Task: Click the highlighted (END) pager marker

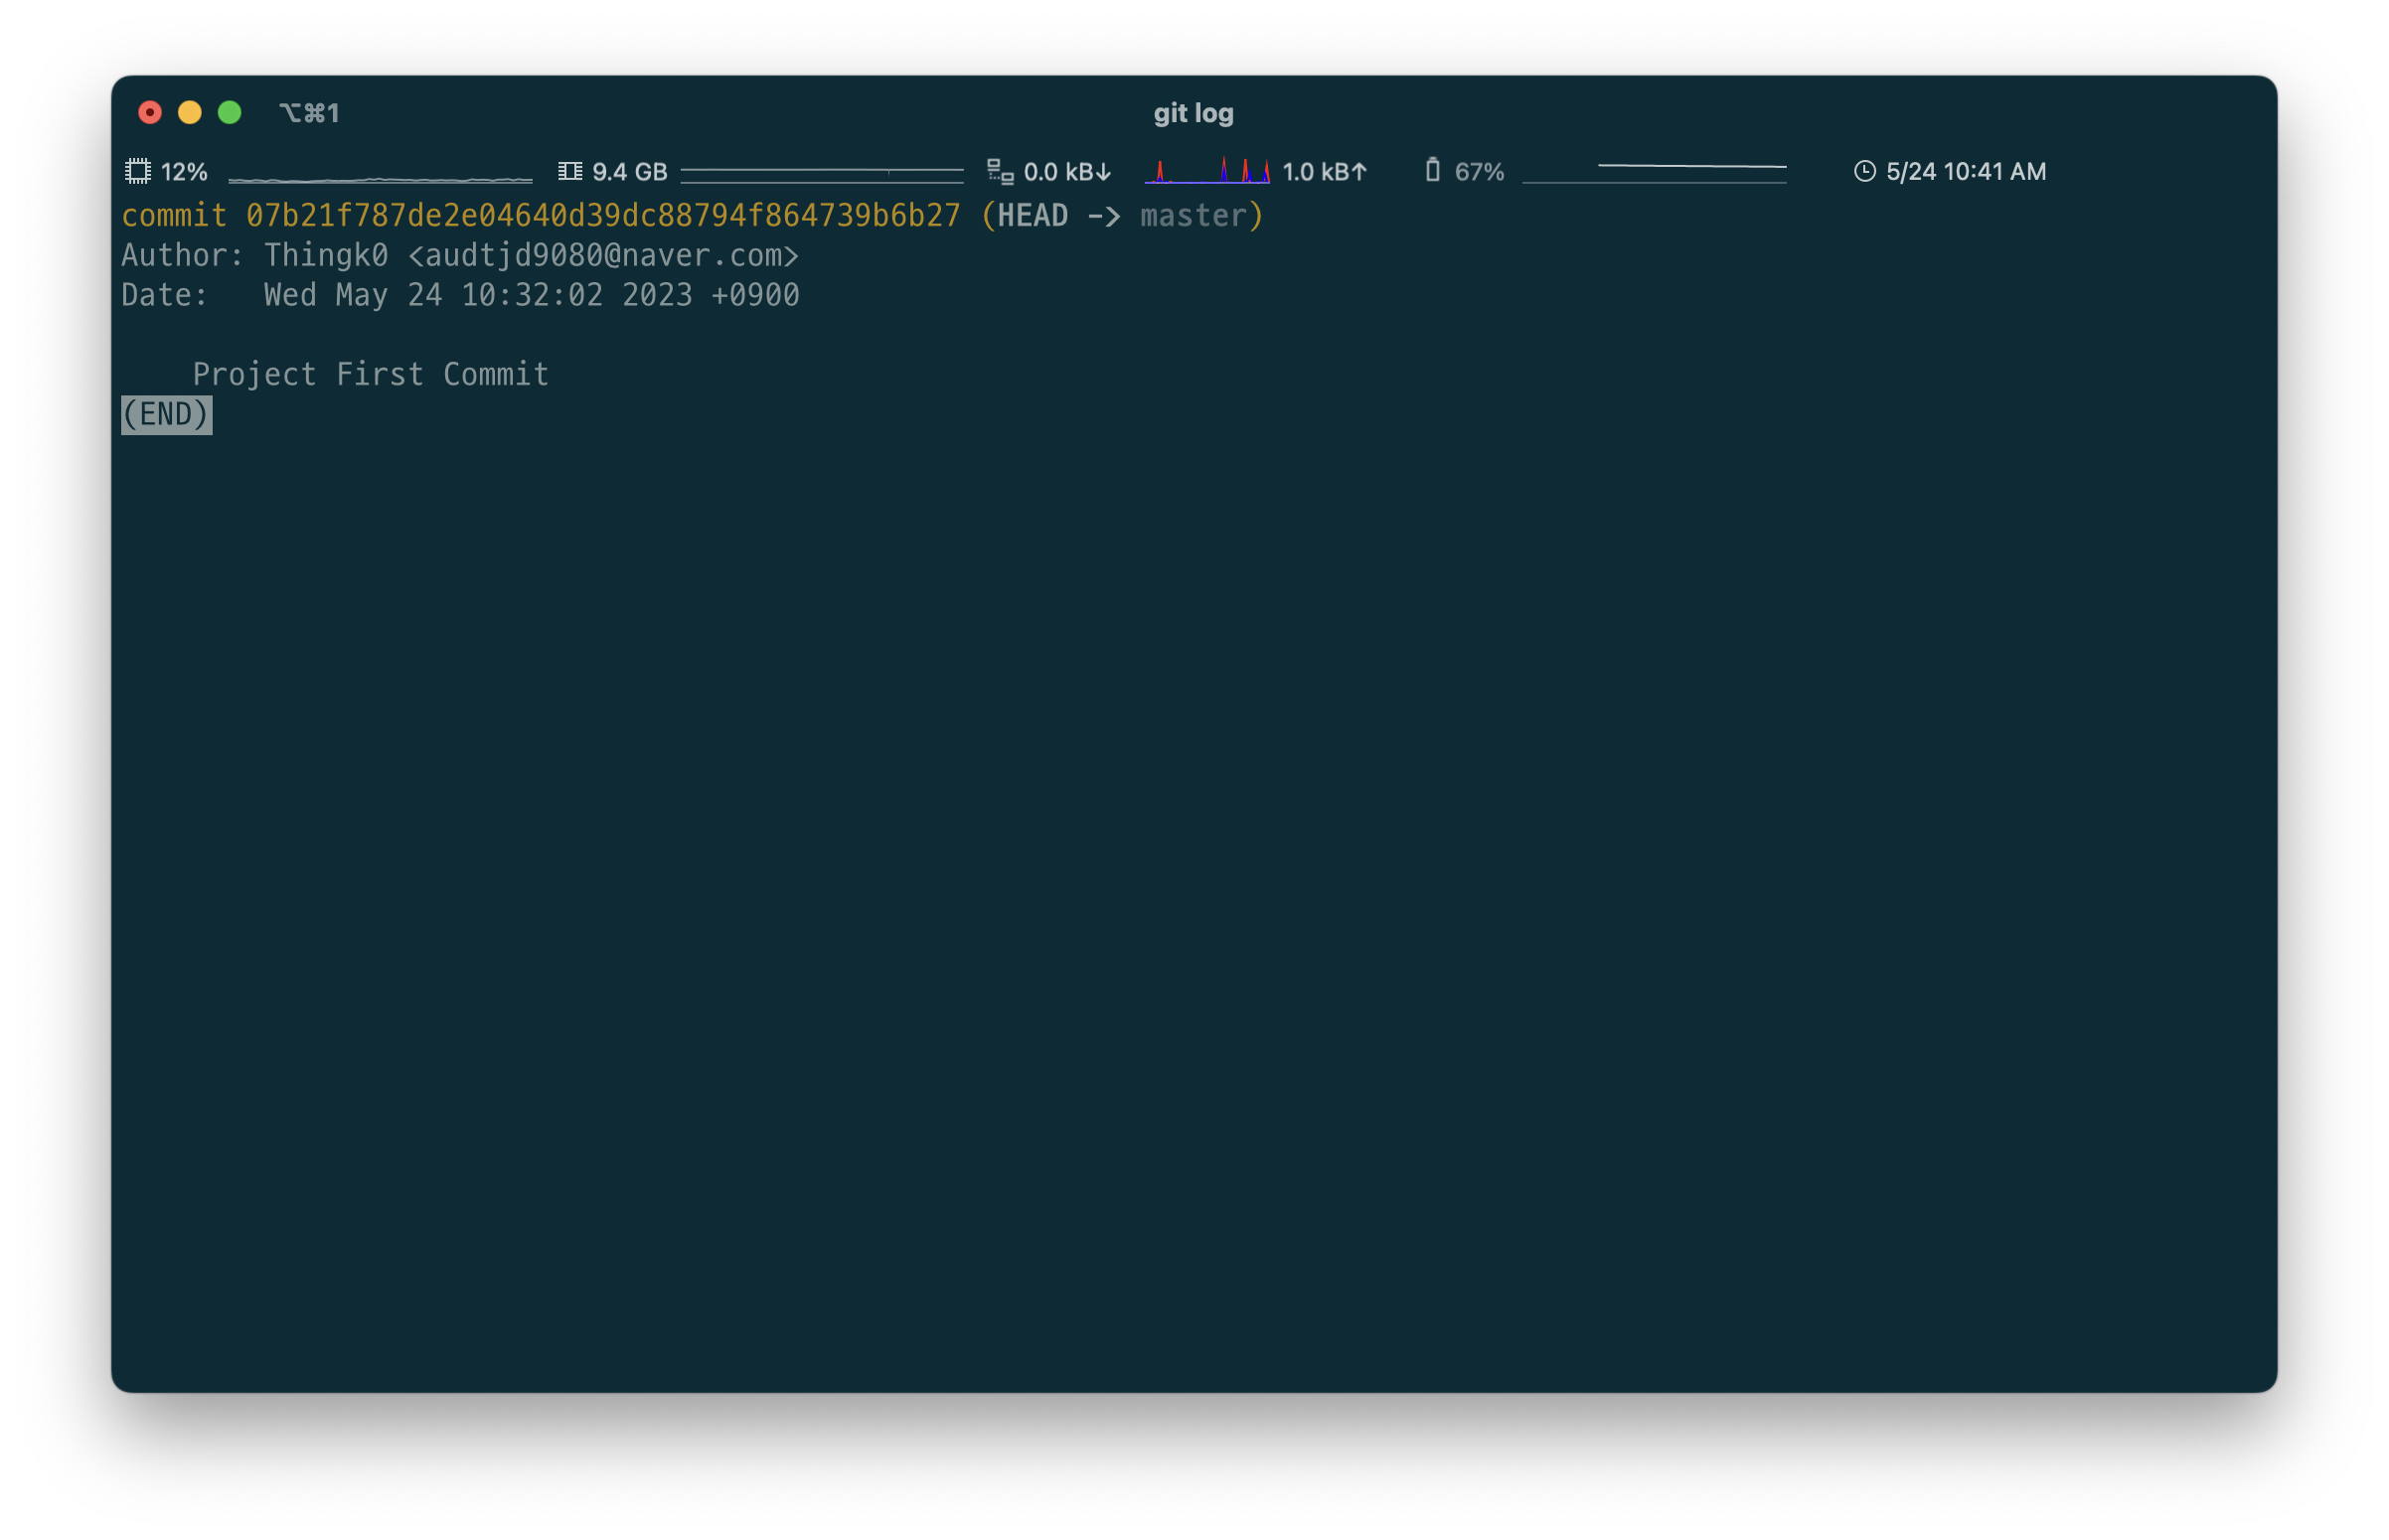Action: pos(166,414)
